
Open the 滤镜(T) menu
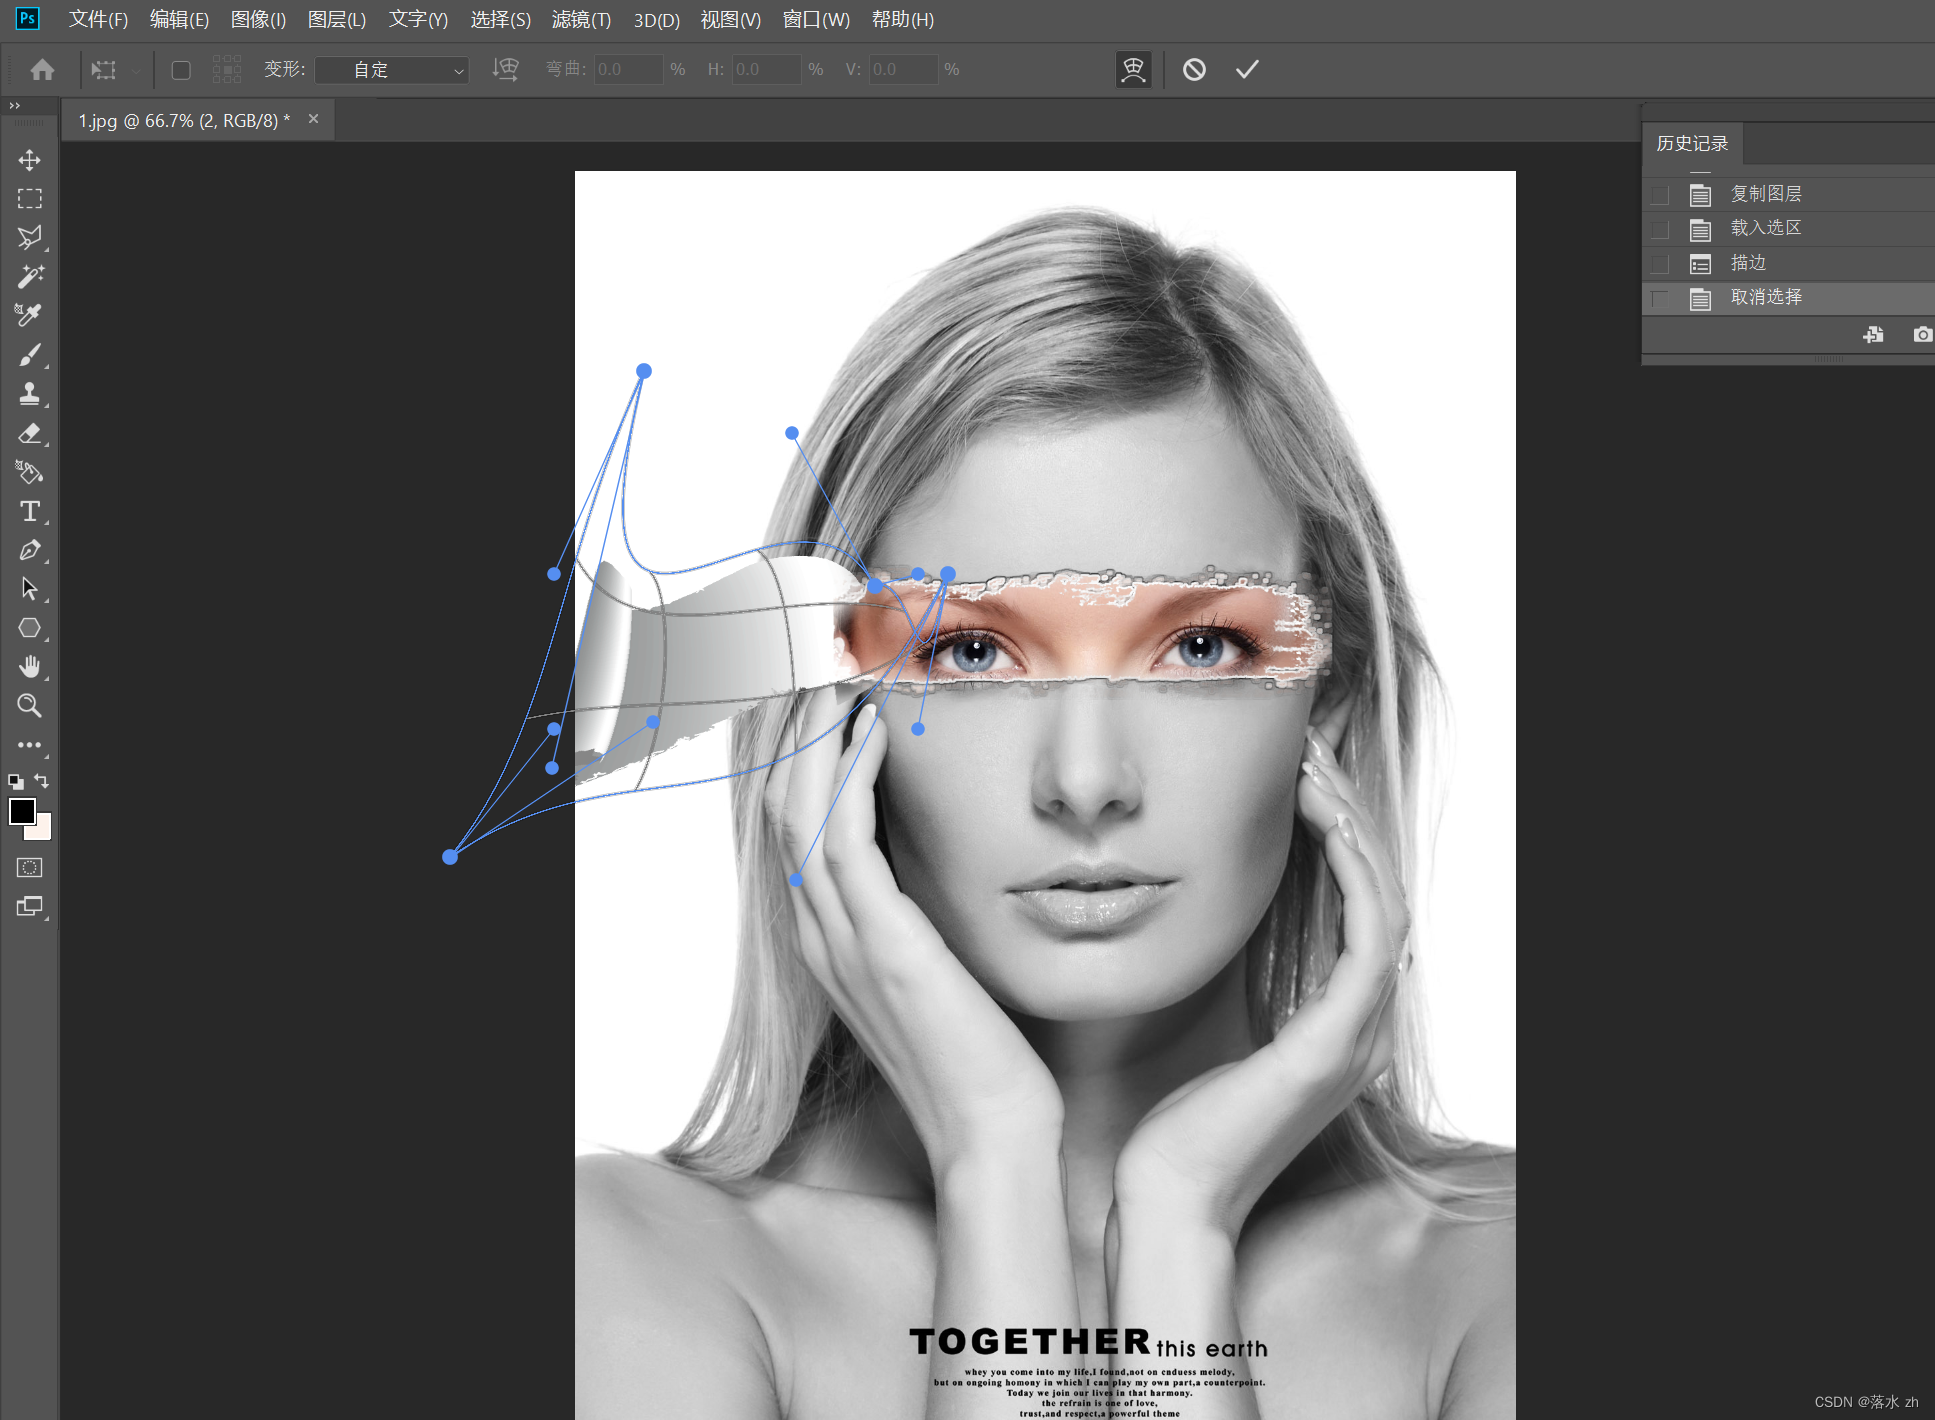581,20
